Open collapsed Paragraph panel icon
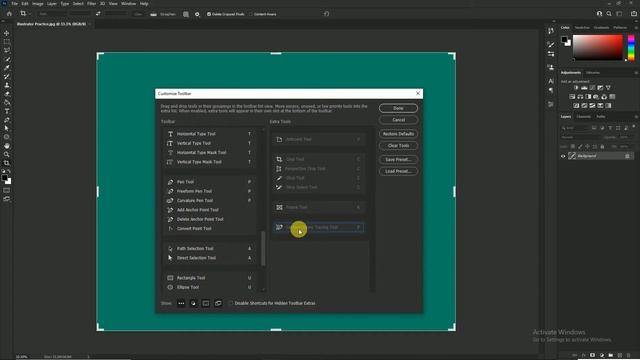Image resolution: width=640 pixels, height=360 pixels. click(x=551, y=90)
